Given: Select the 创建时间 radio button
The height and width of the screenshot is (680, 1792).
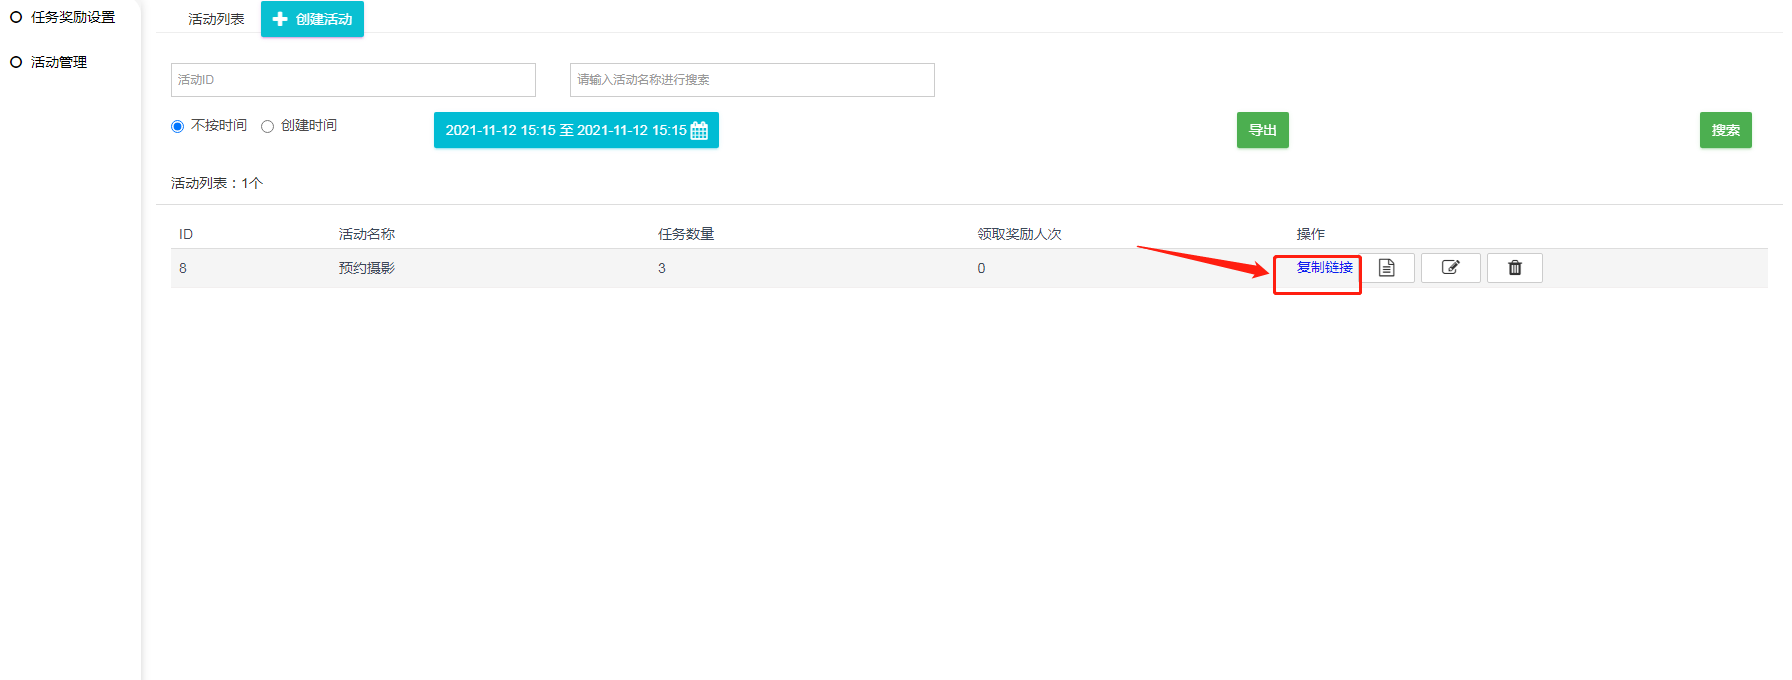Looking at the screenshot, I should point(268,126).
